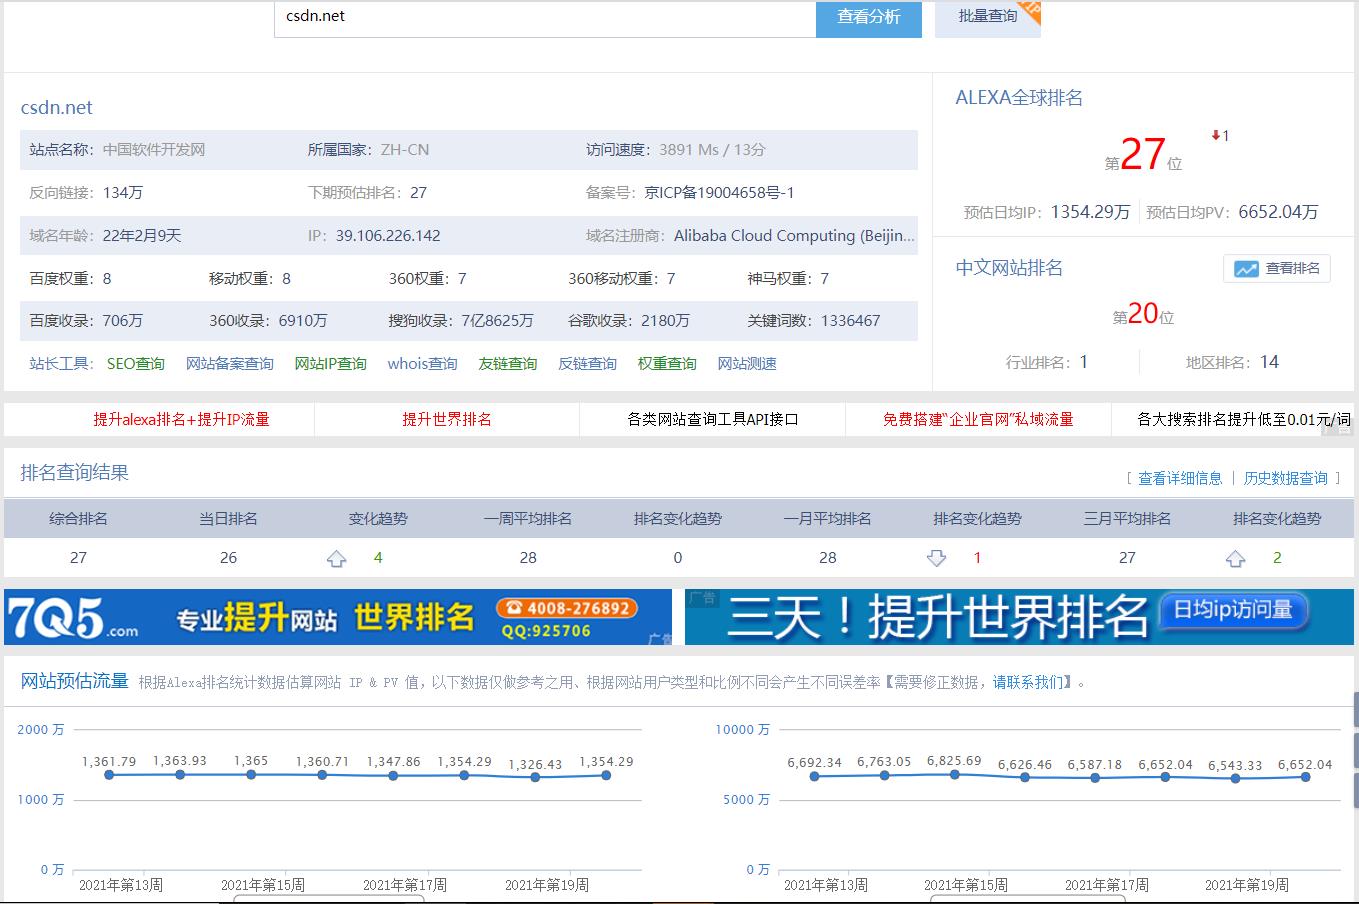Click the 批量查询 button

[x=988, y=18]
